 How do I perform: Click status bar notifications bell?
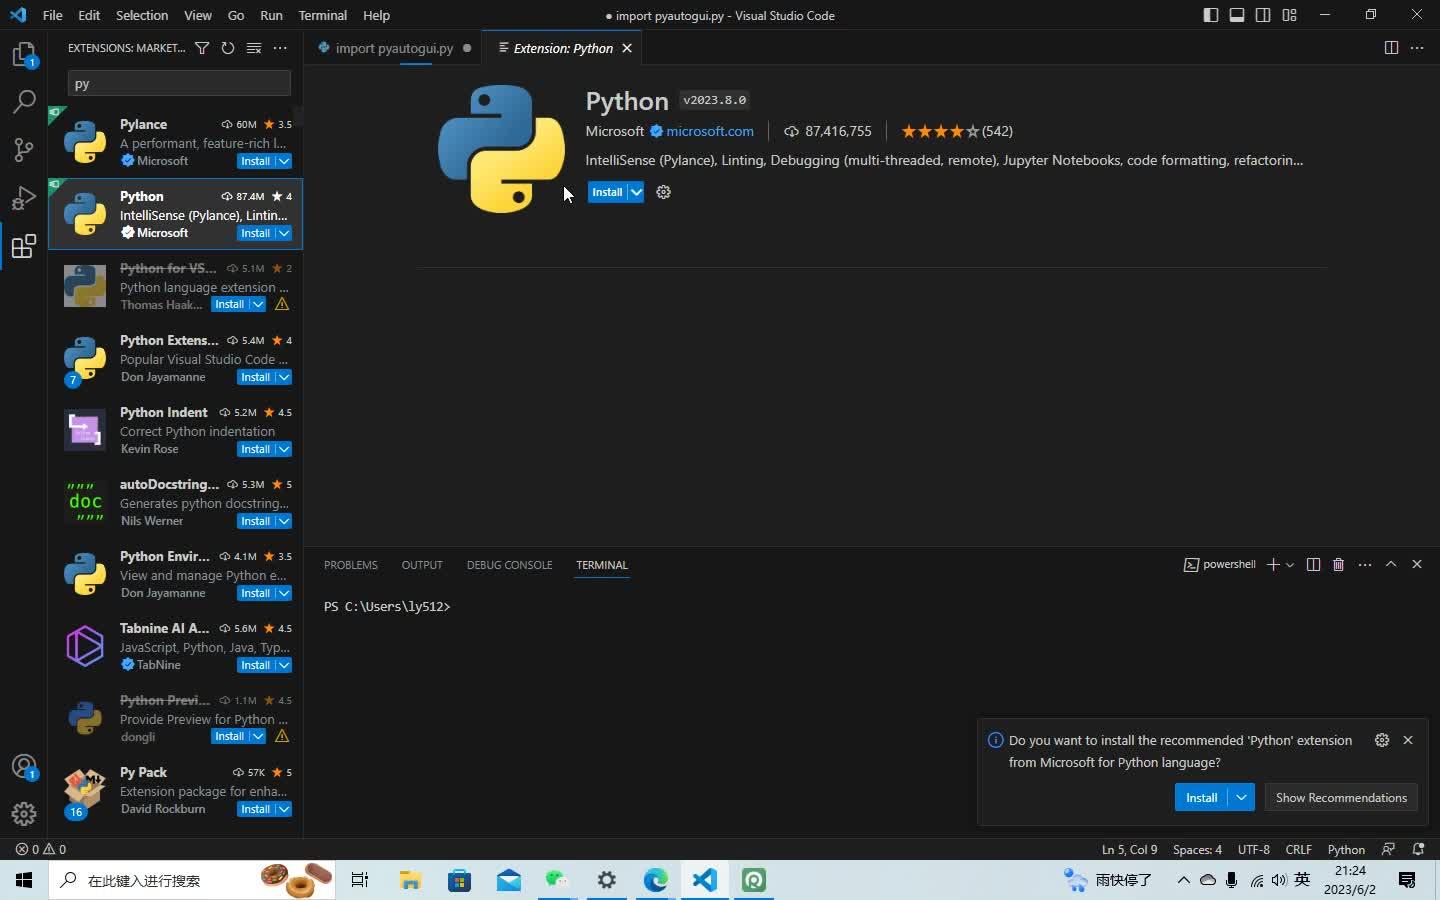pyautogui.click(x=1418, y=849)
